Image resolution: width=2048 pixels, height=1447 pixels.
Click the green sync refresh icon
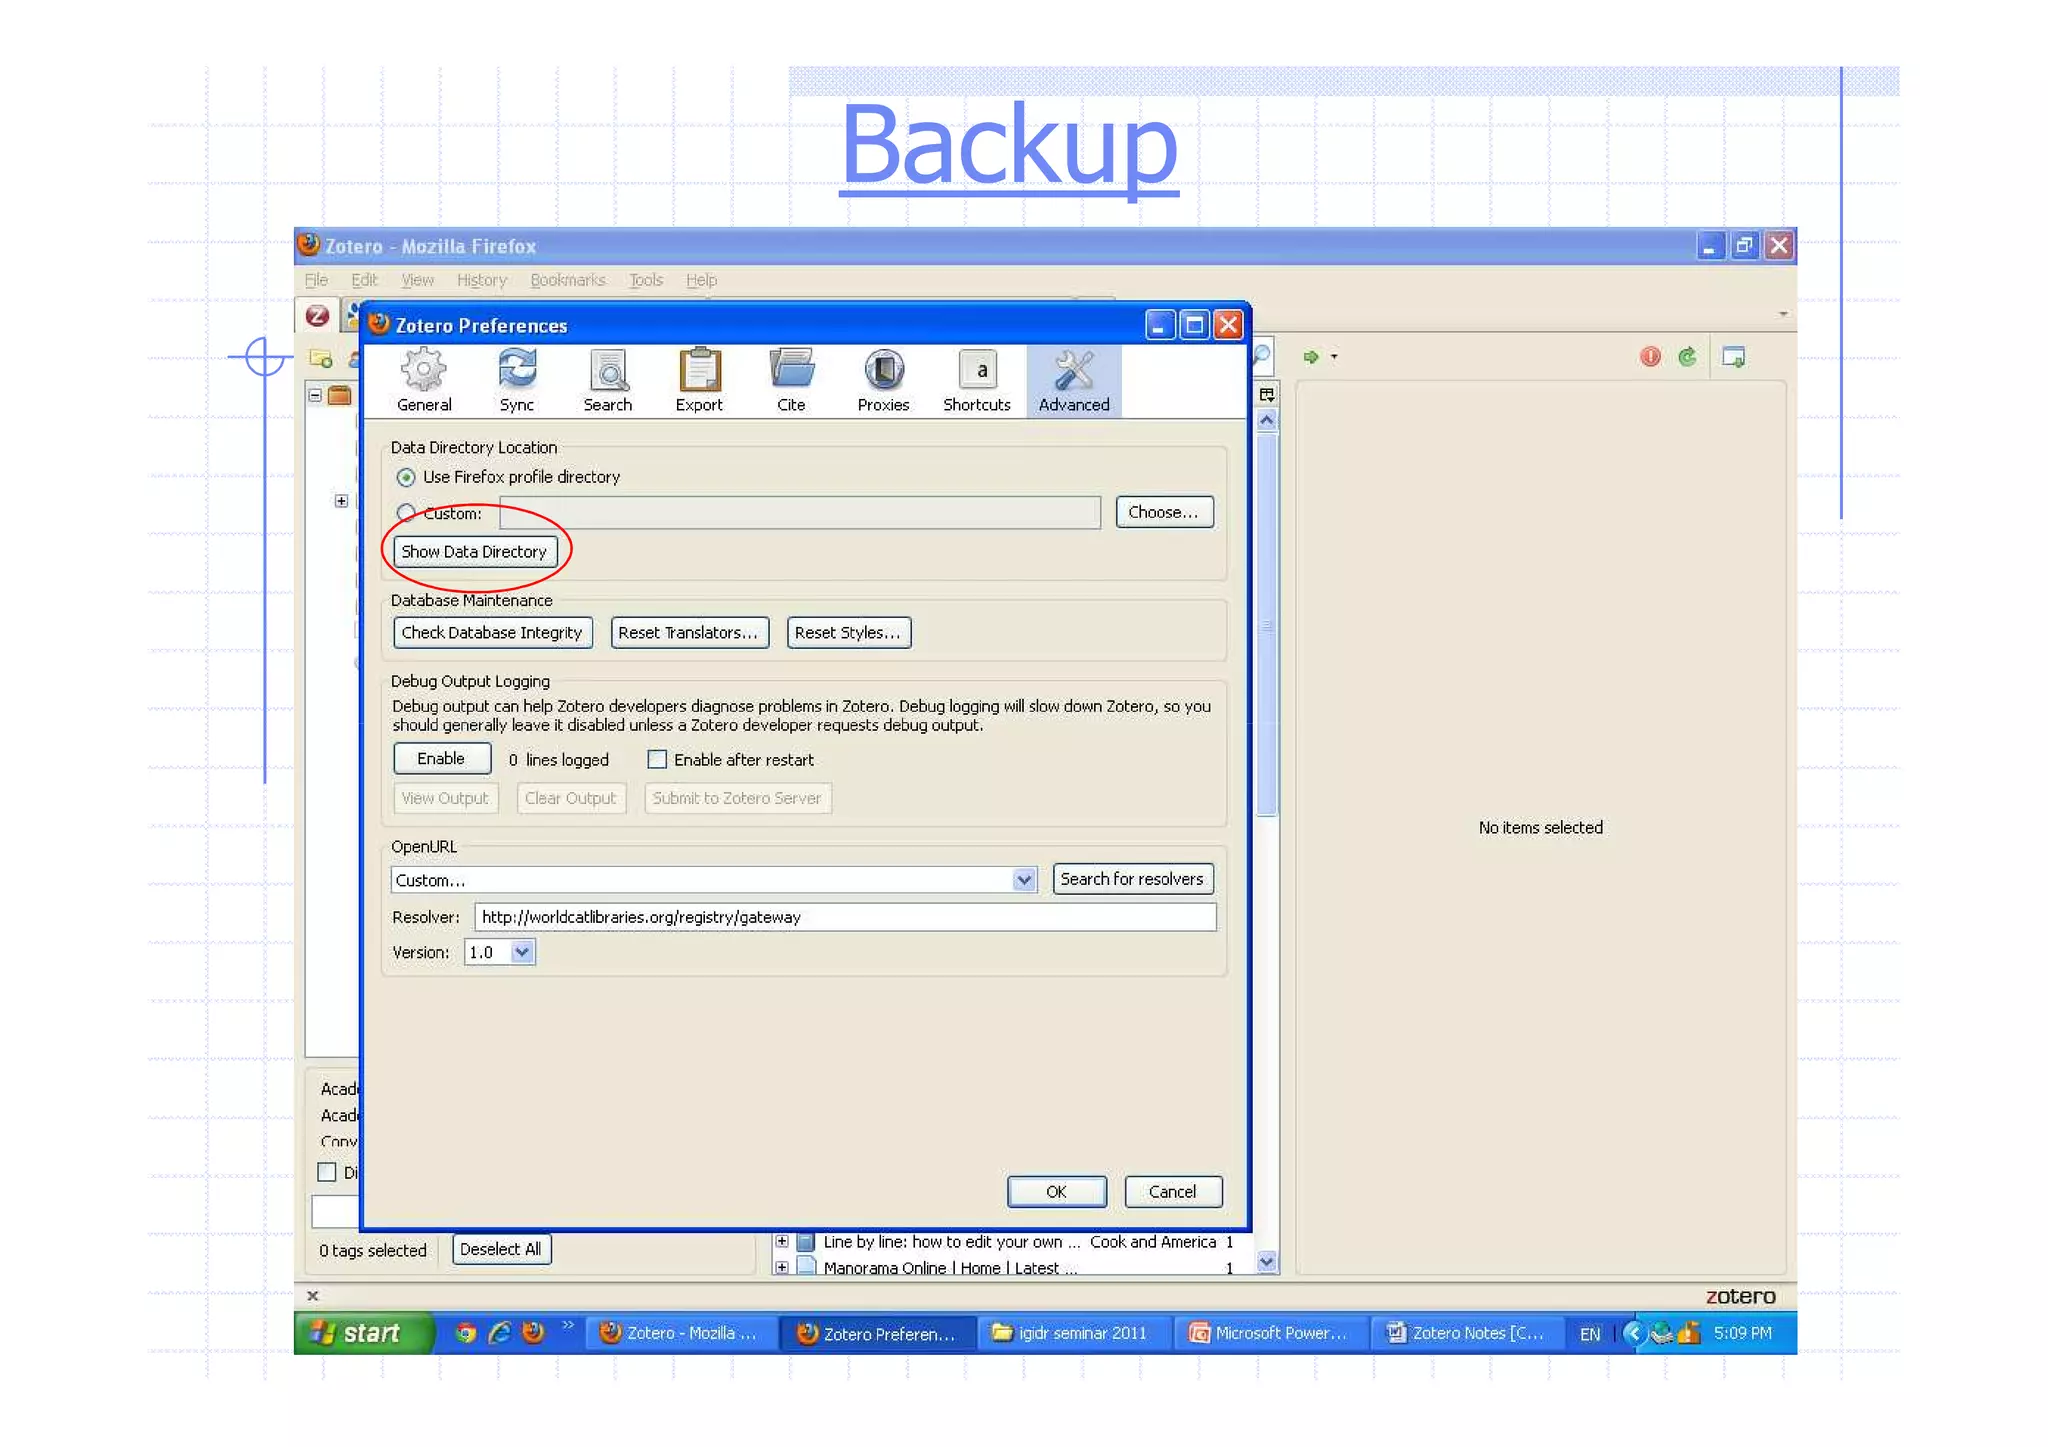(1687, 356)
